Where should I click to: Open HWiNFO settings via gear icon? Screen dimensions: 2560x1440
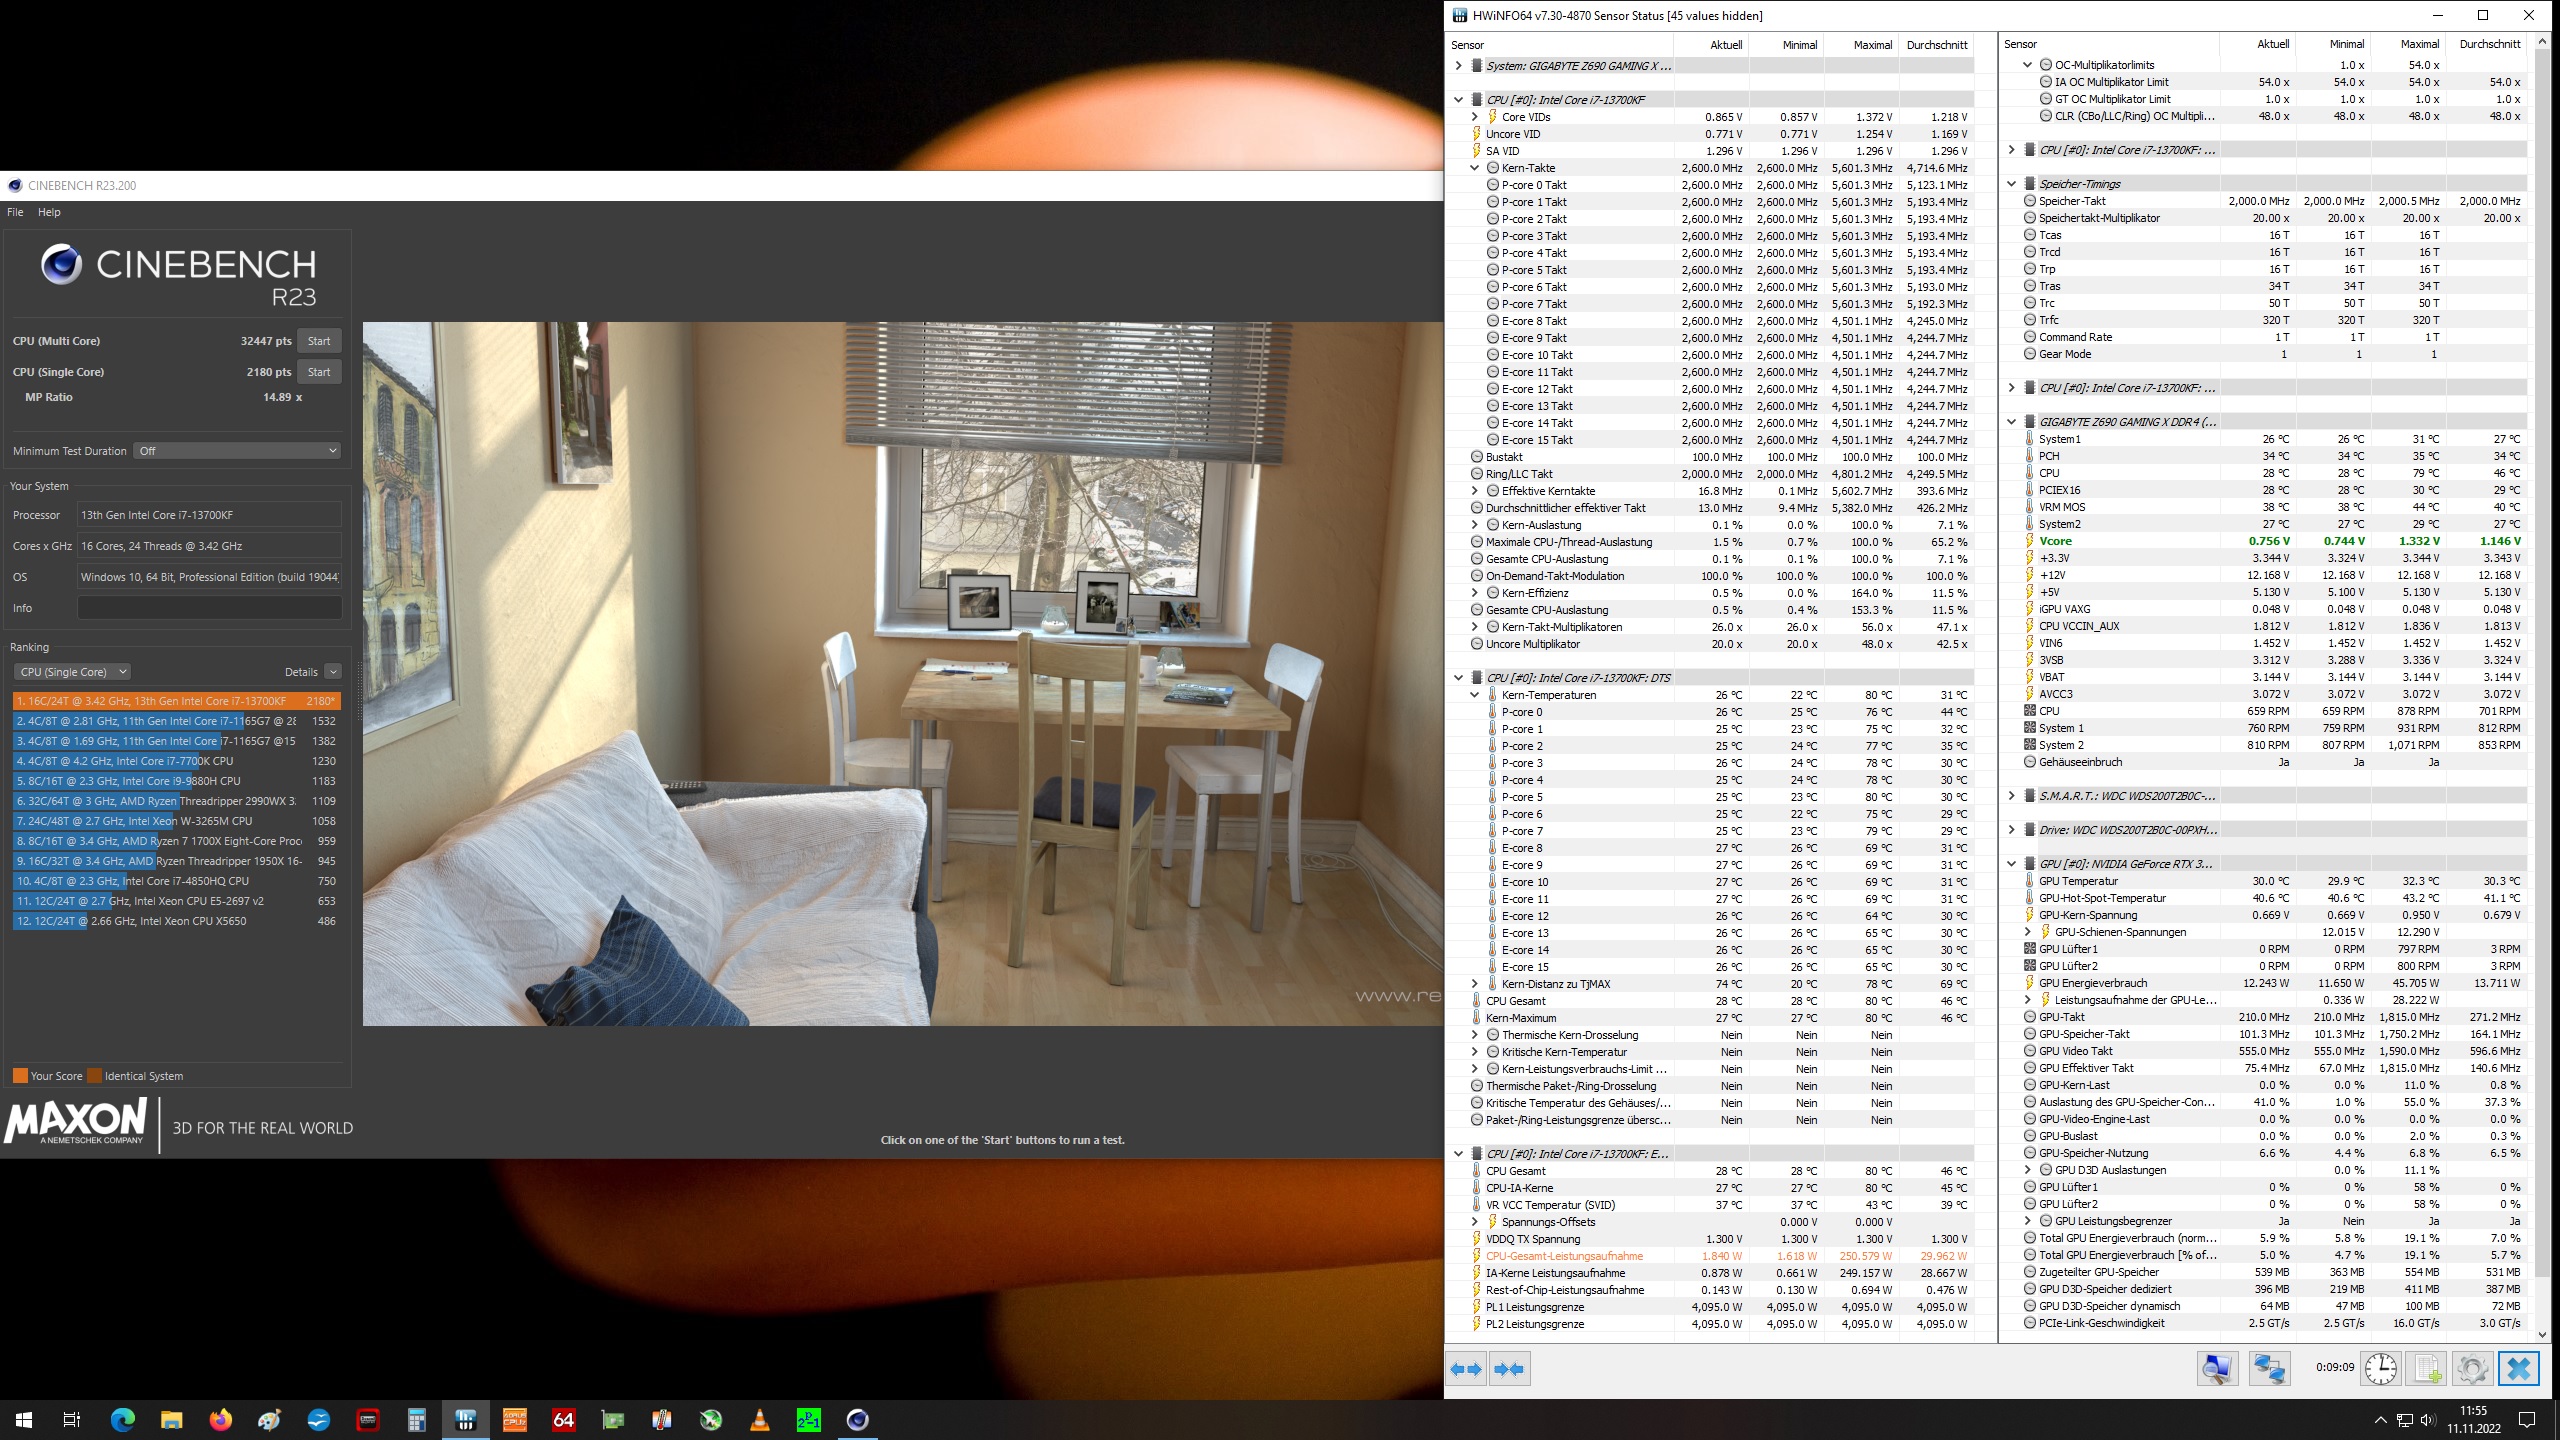[2473, 1367]
